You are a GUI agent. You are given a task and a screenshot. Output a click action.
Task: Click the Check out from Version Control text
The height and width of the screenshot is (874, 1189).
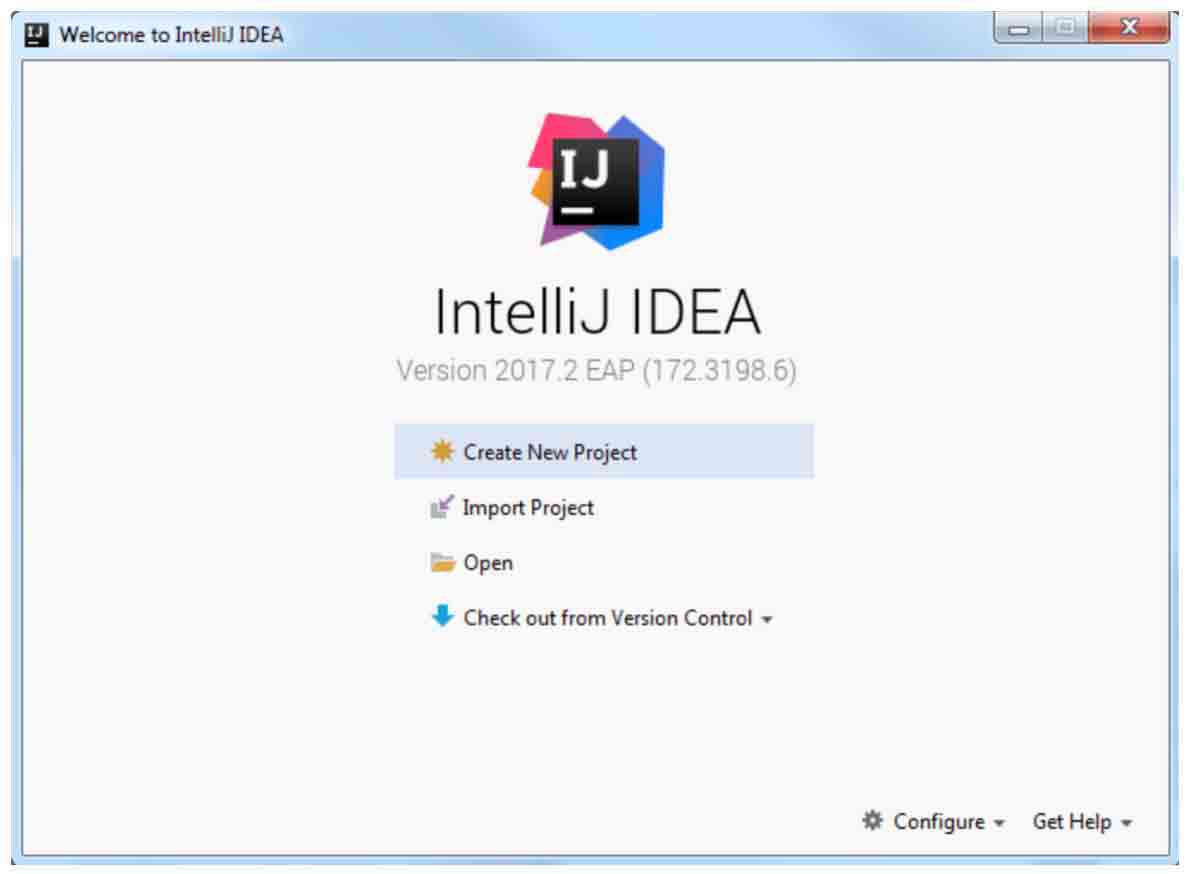607,619
